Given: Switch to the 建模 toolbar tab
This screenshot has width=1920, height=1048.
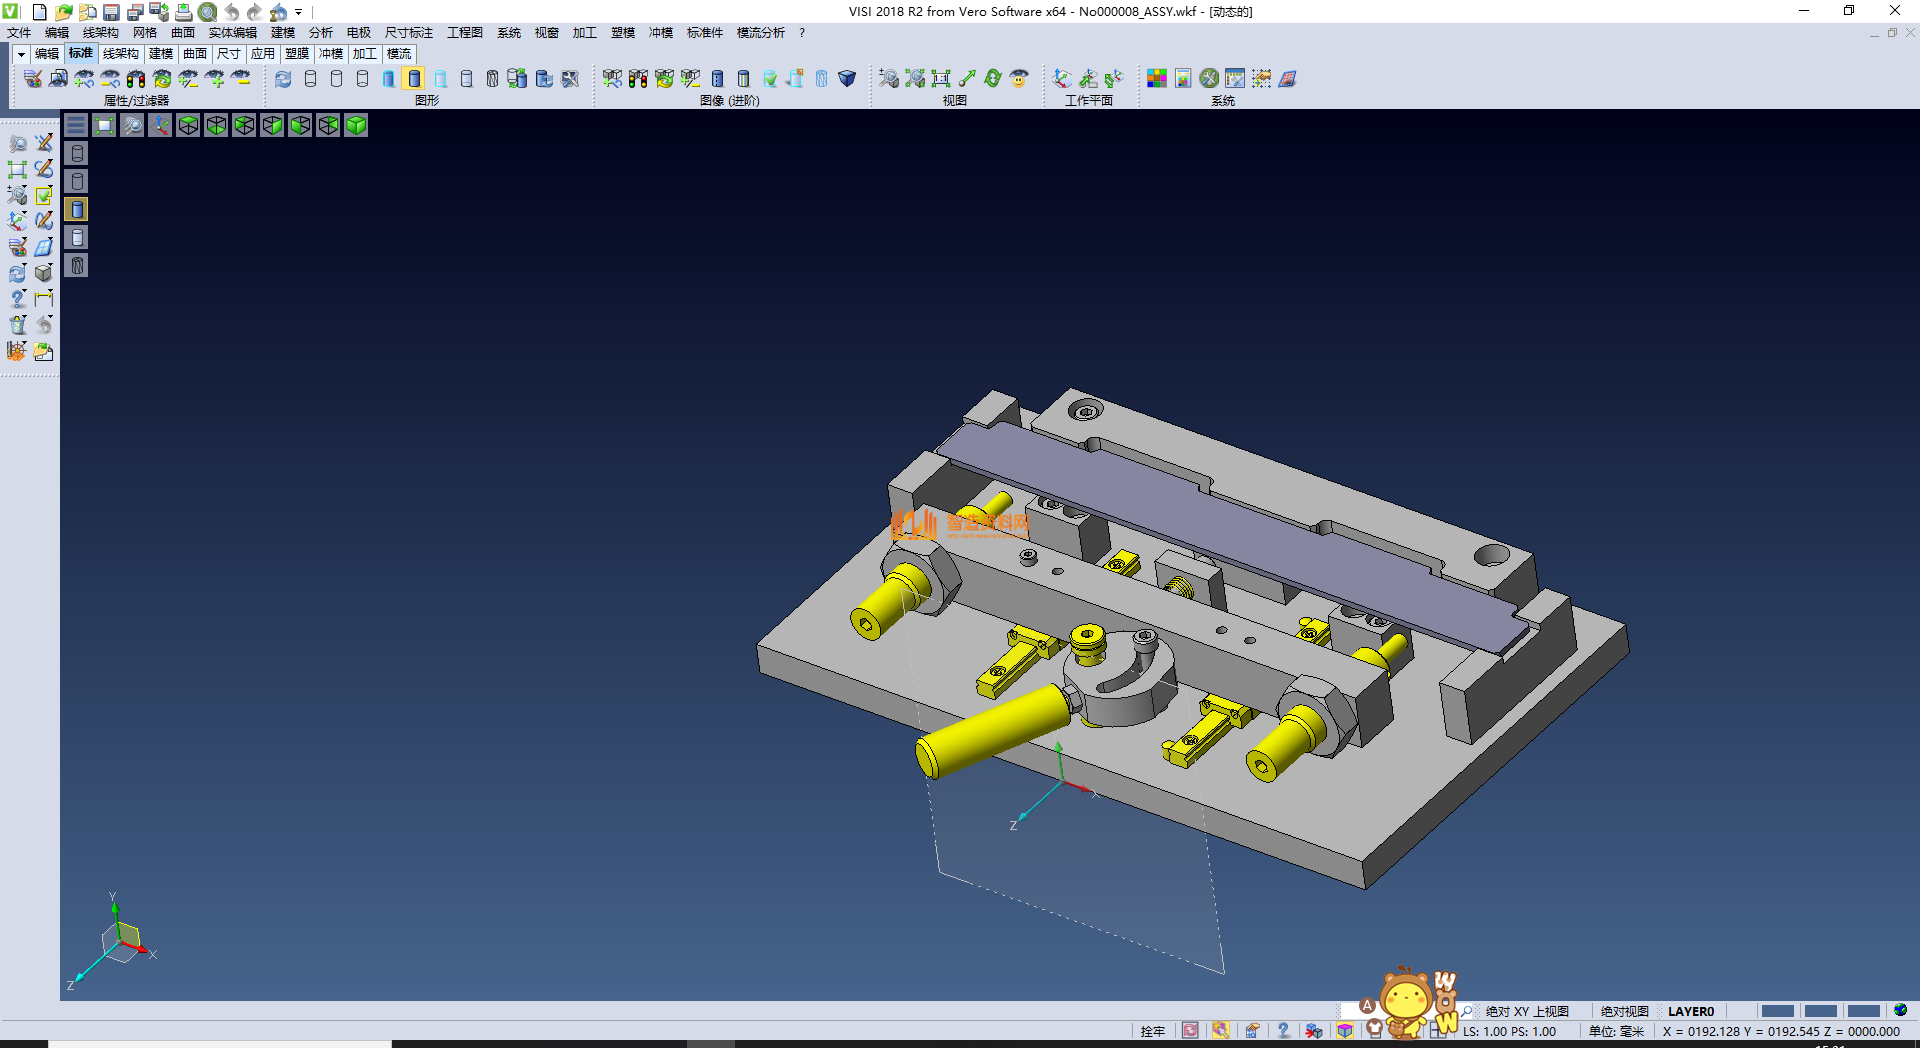Looking at the screenshot, I should click(x=161, y=54).
